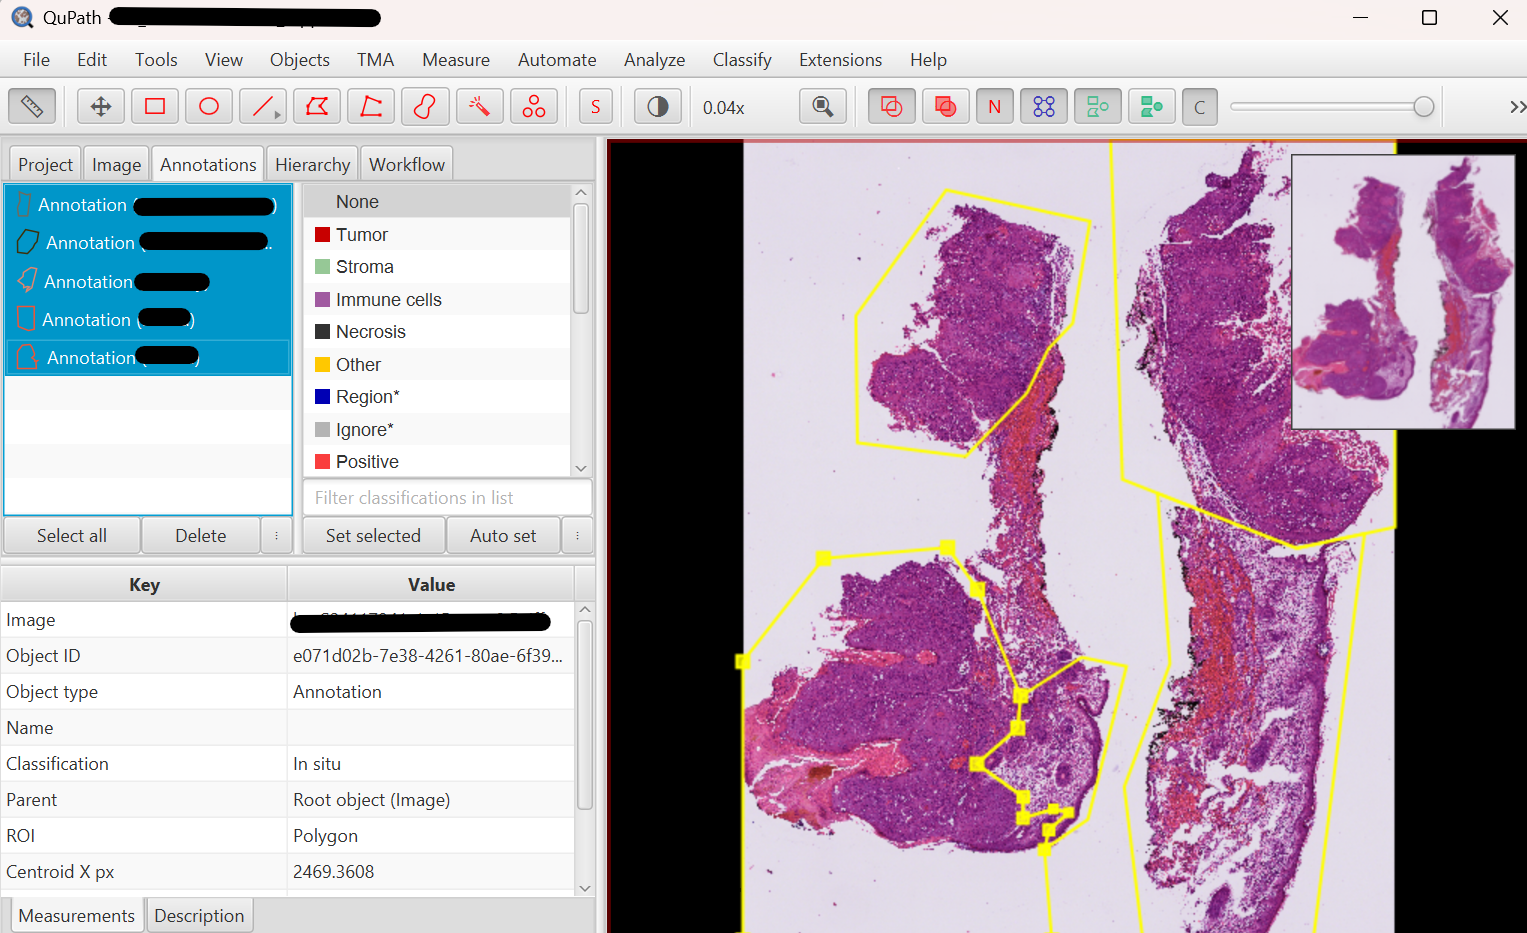Choose the Tumor classification
Image resolution: width=1527 pixels, height=933 pixels.
tap(437, 235)
